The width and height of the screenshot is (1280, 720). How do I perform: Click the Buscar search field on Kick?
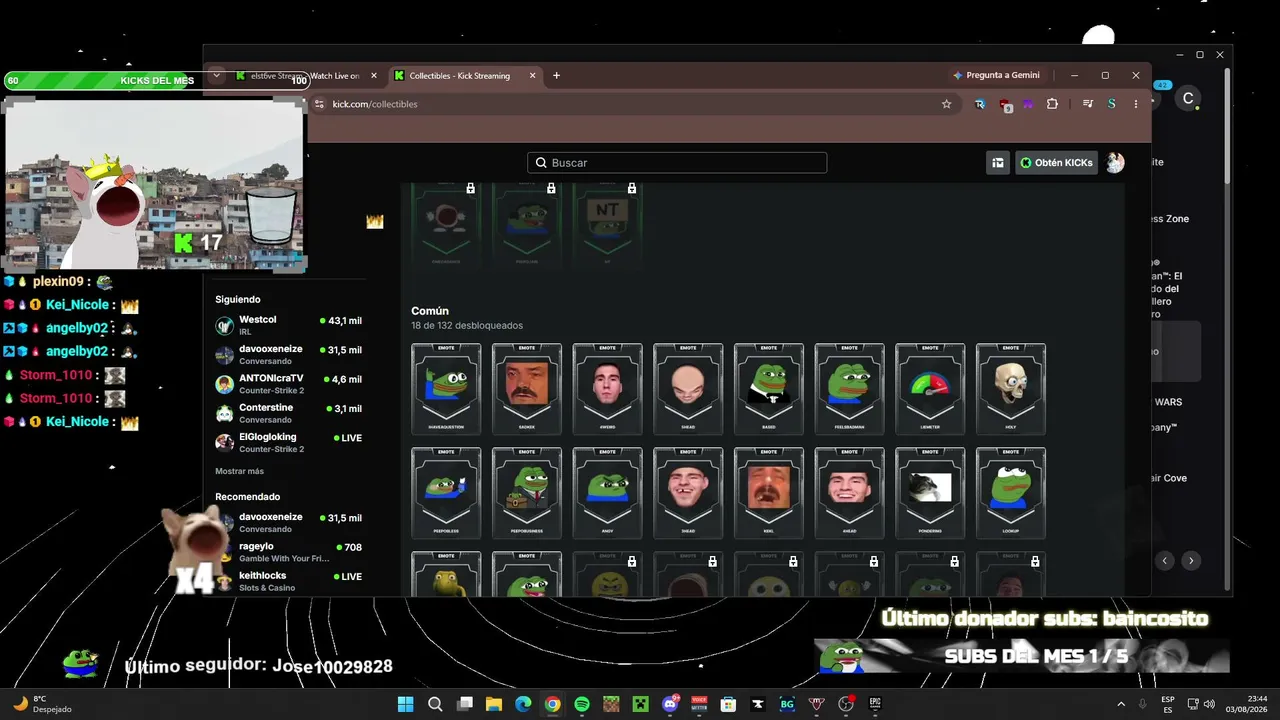[x=677, y=163]
